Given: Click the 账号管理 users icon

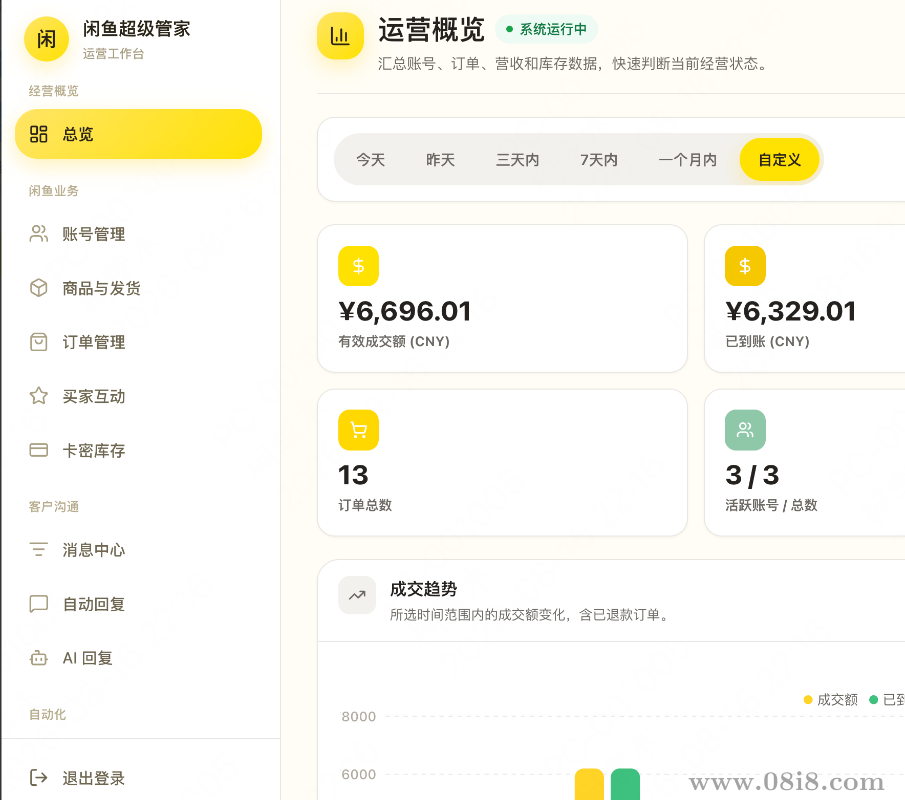Looking at the screenshot, I should point(39,234).
